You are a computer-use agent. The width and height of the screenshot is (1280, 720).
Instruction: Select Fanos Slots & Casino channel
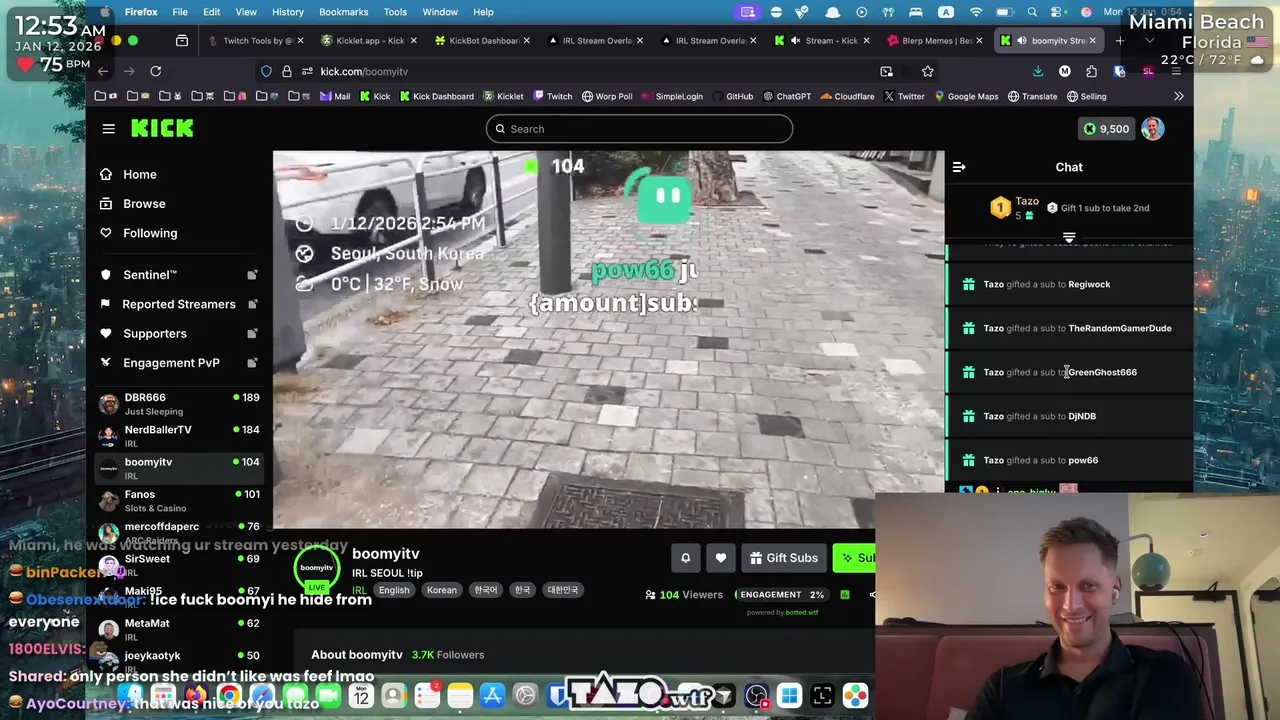[x=179, y=500]
